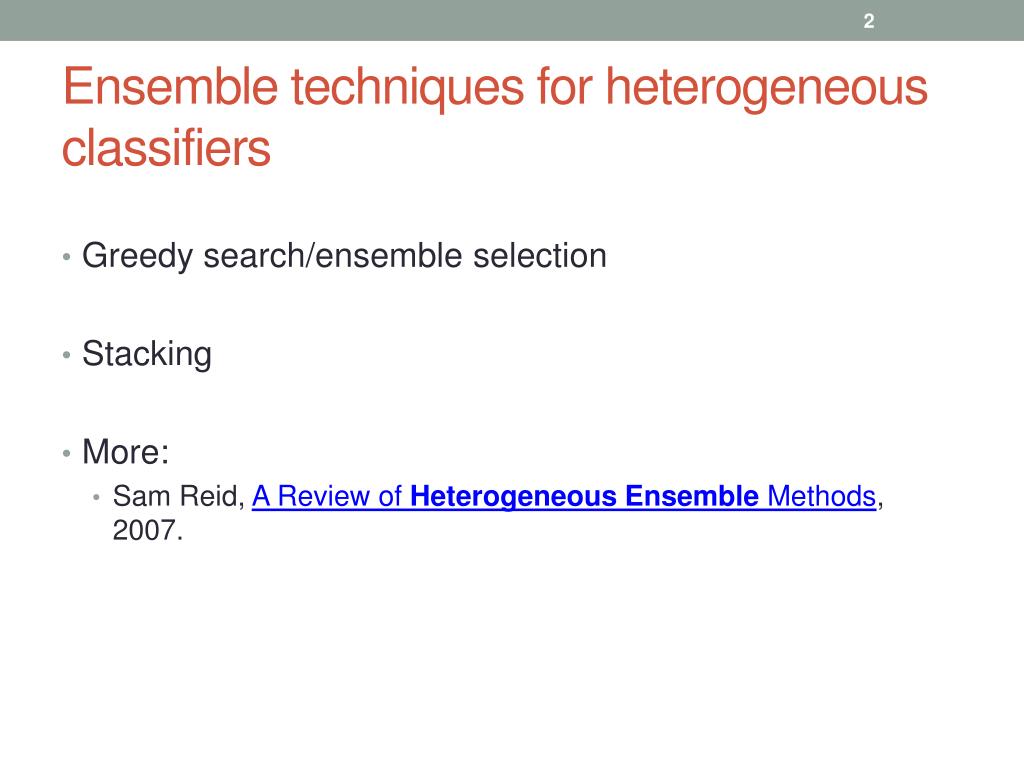This screenshot has height=768, width=1024.
Task: Click the word 'heterogeneous' in the title
Action: pos(767,87)
